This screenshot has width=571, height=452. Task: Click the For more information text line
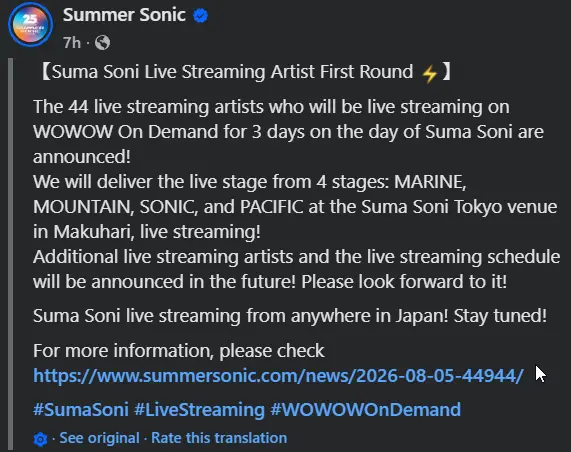178,351
